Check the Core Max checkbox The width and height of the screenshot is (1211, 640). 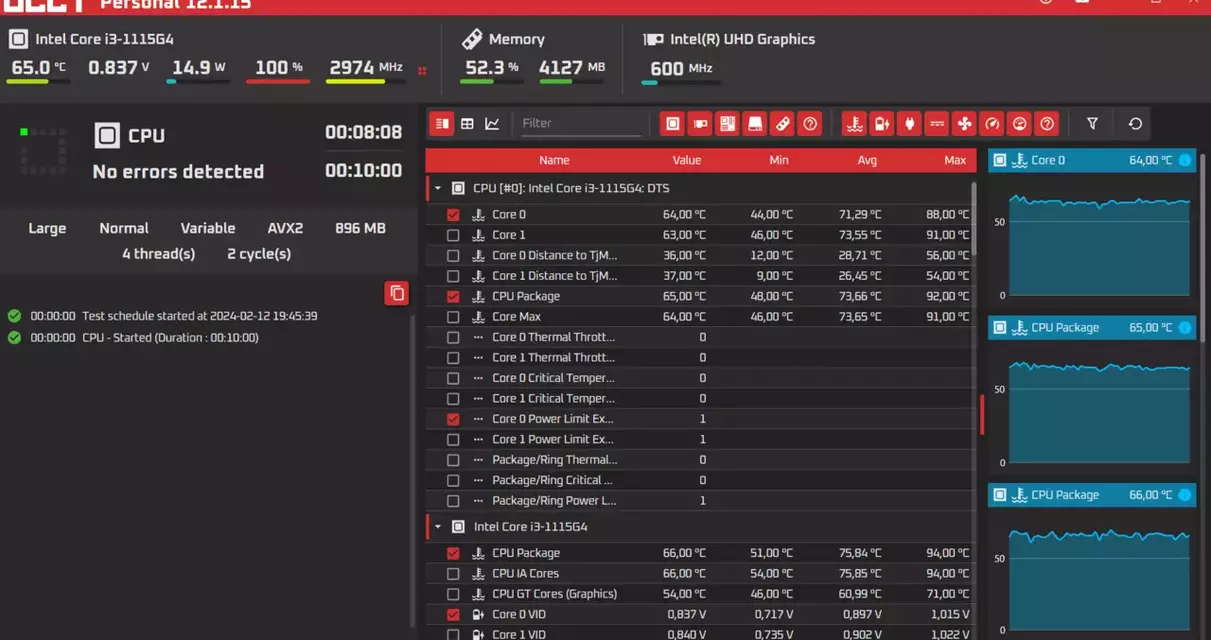tap(453, 317)
